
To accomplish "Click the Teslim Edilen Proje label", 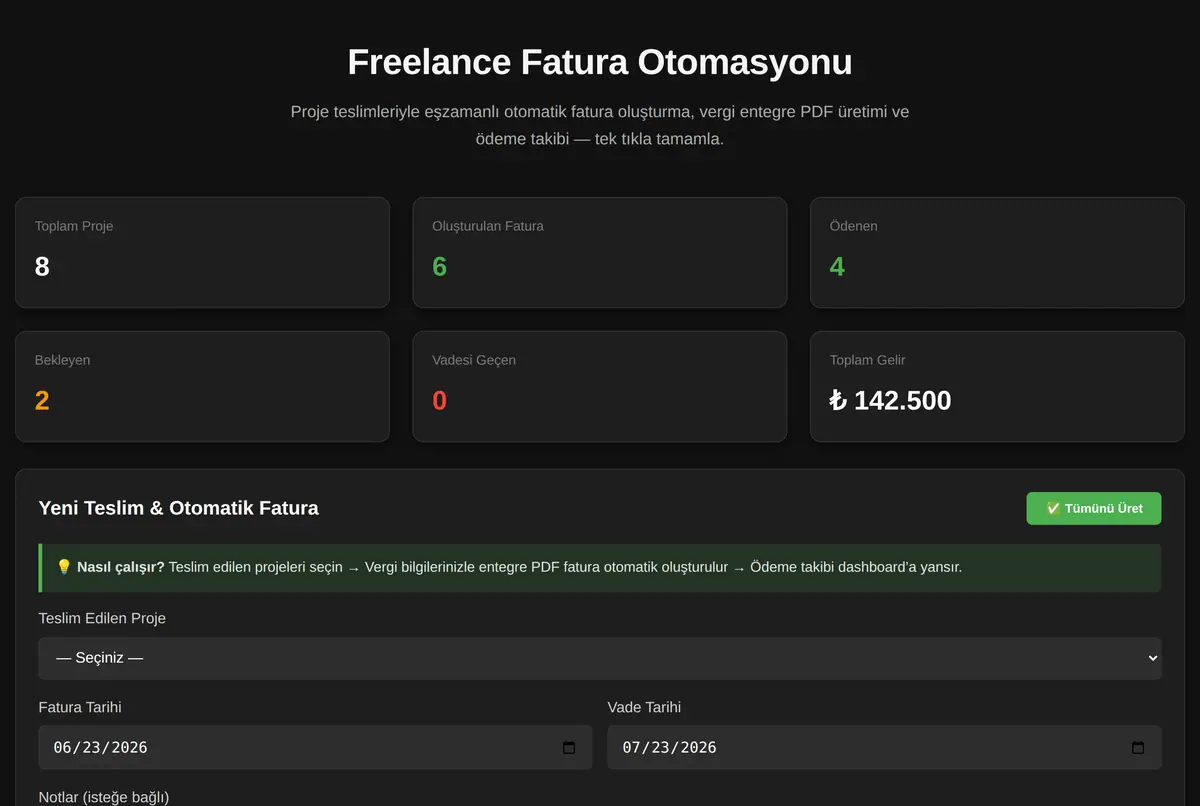I will coord(102,618).
